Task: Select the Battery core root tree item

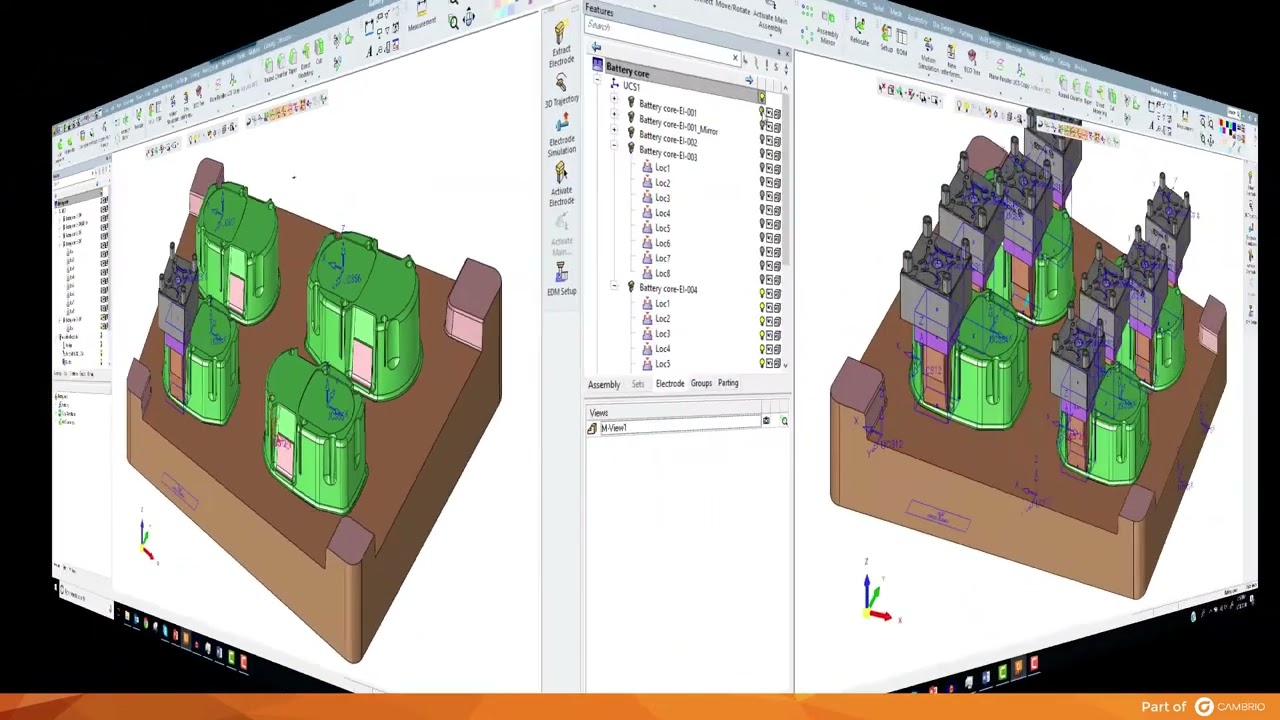Action: (627, 71)
